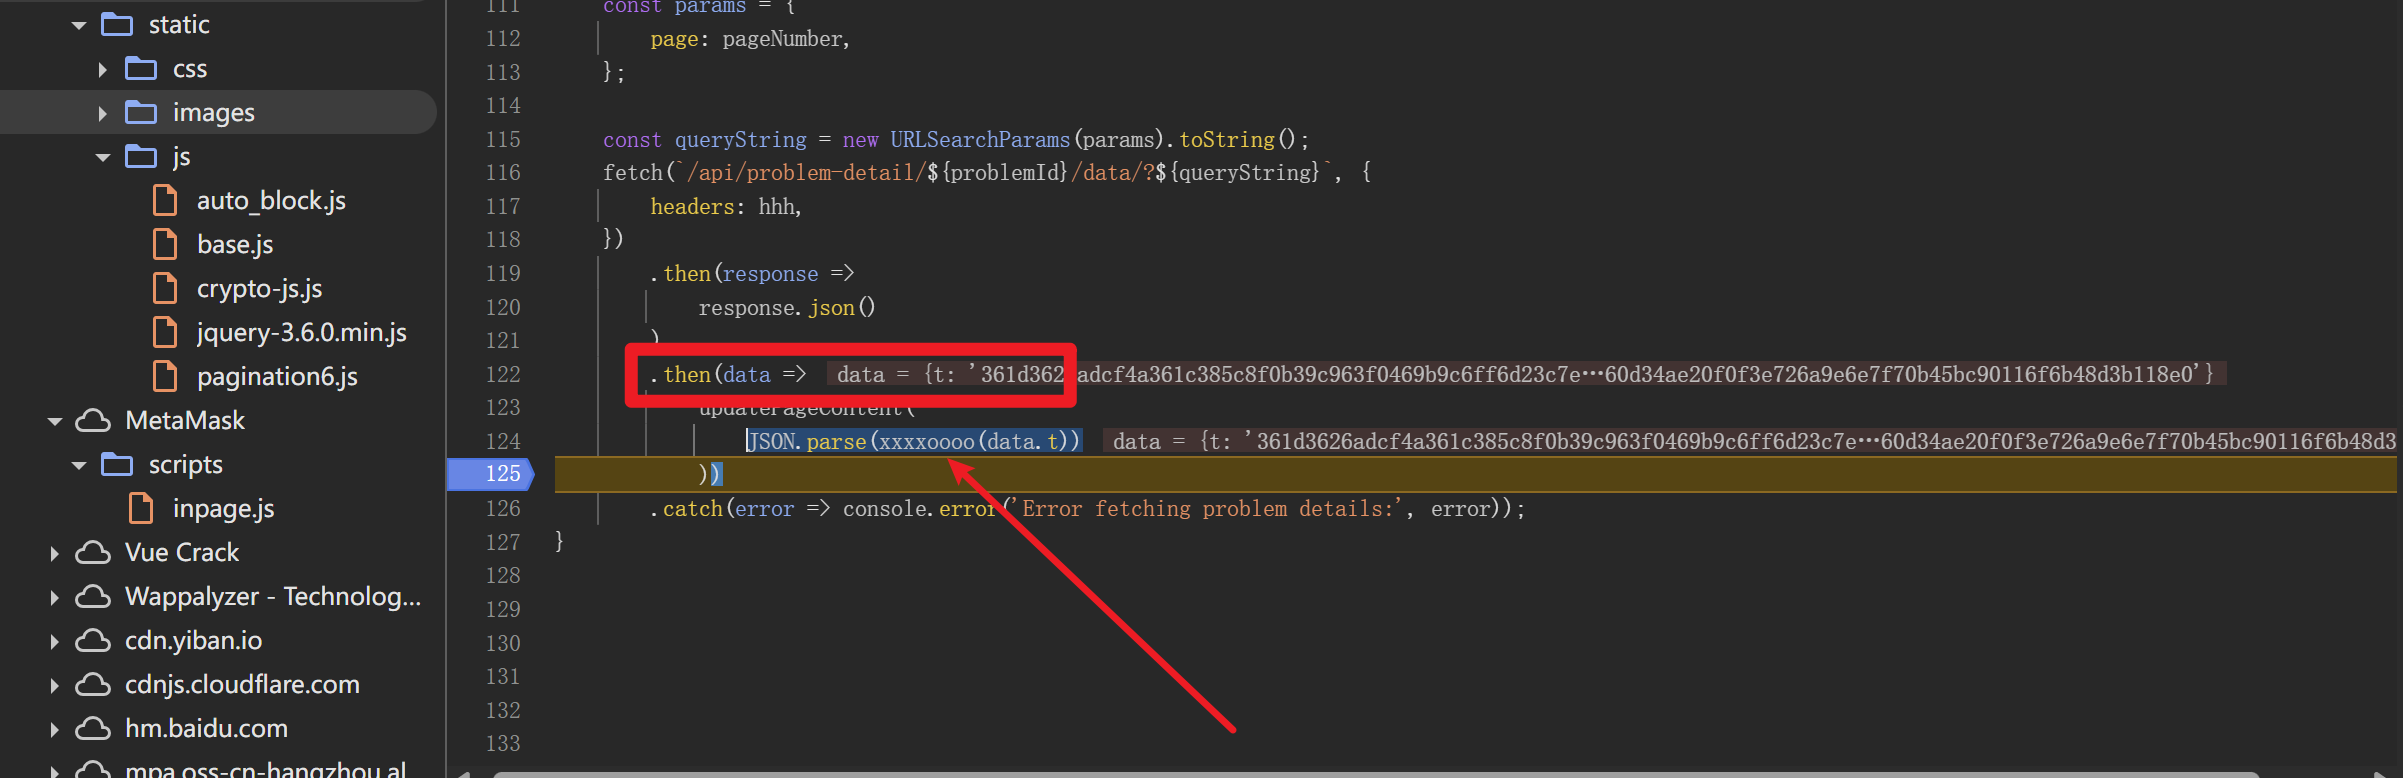Click the scripts folder icon under MetaMask
The image size is (2403, 778).
(117, 464)
